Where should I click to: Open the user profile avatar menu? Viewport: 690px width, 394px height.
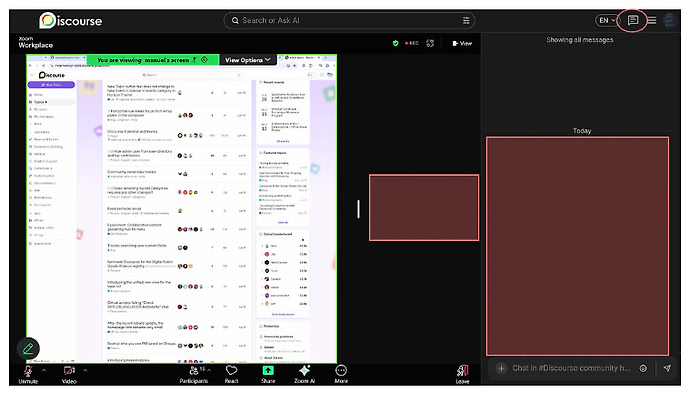[670, 20]
